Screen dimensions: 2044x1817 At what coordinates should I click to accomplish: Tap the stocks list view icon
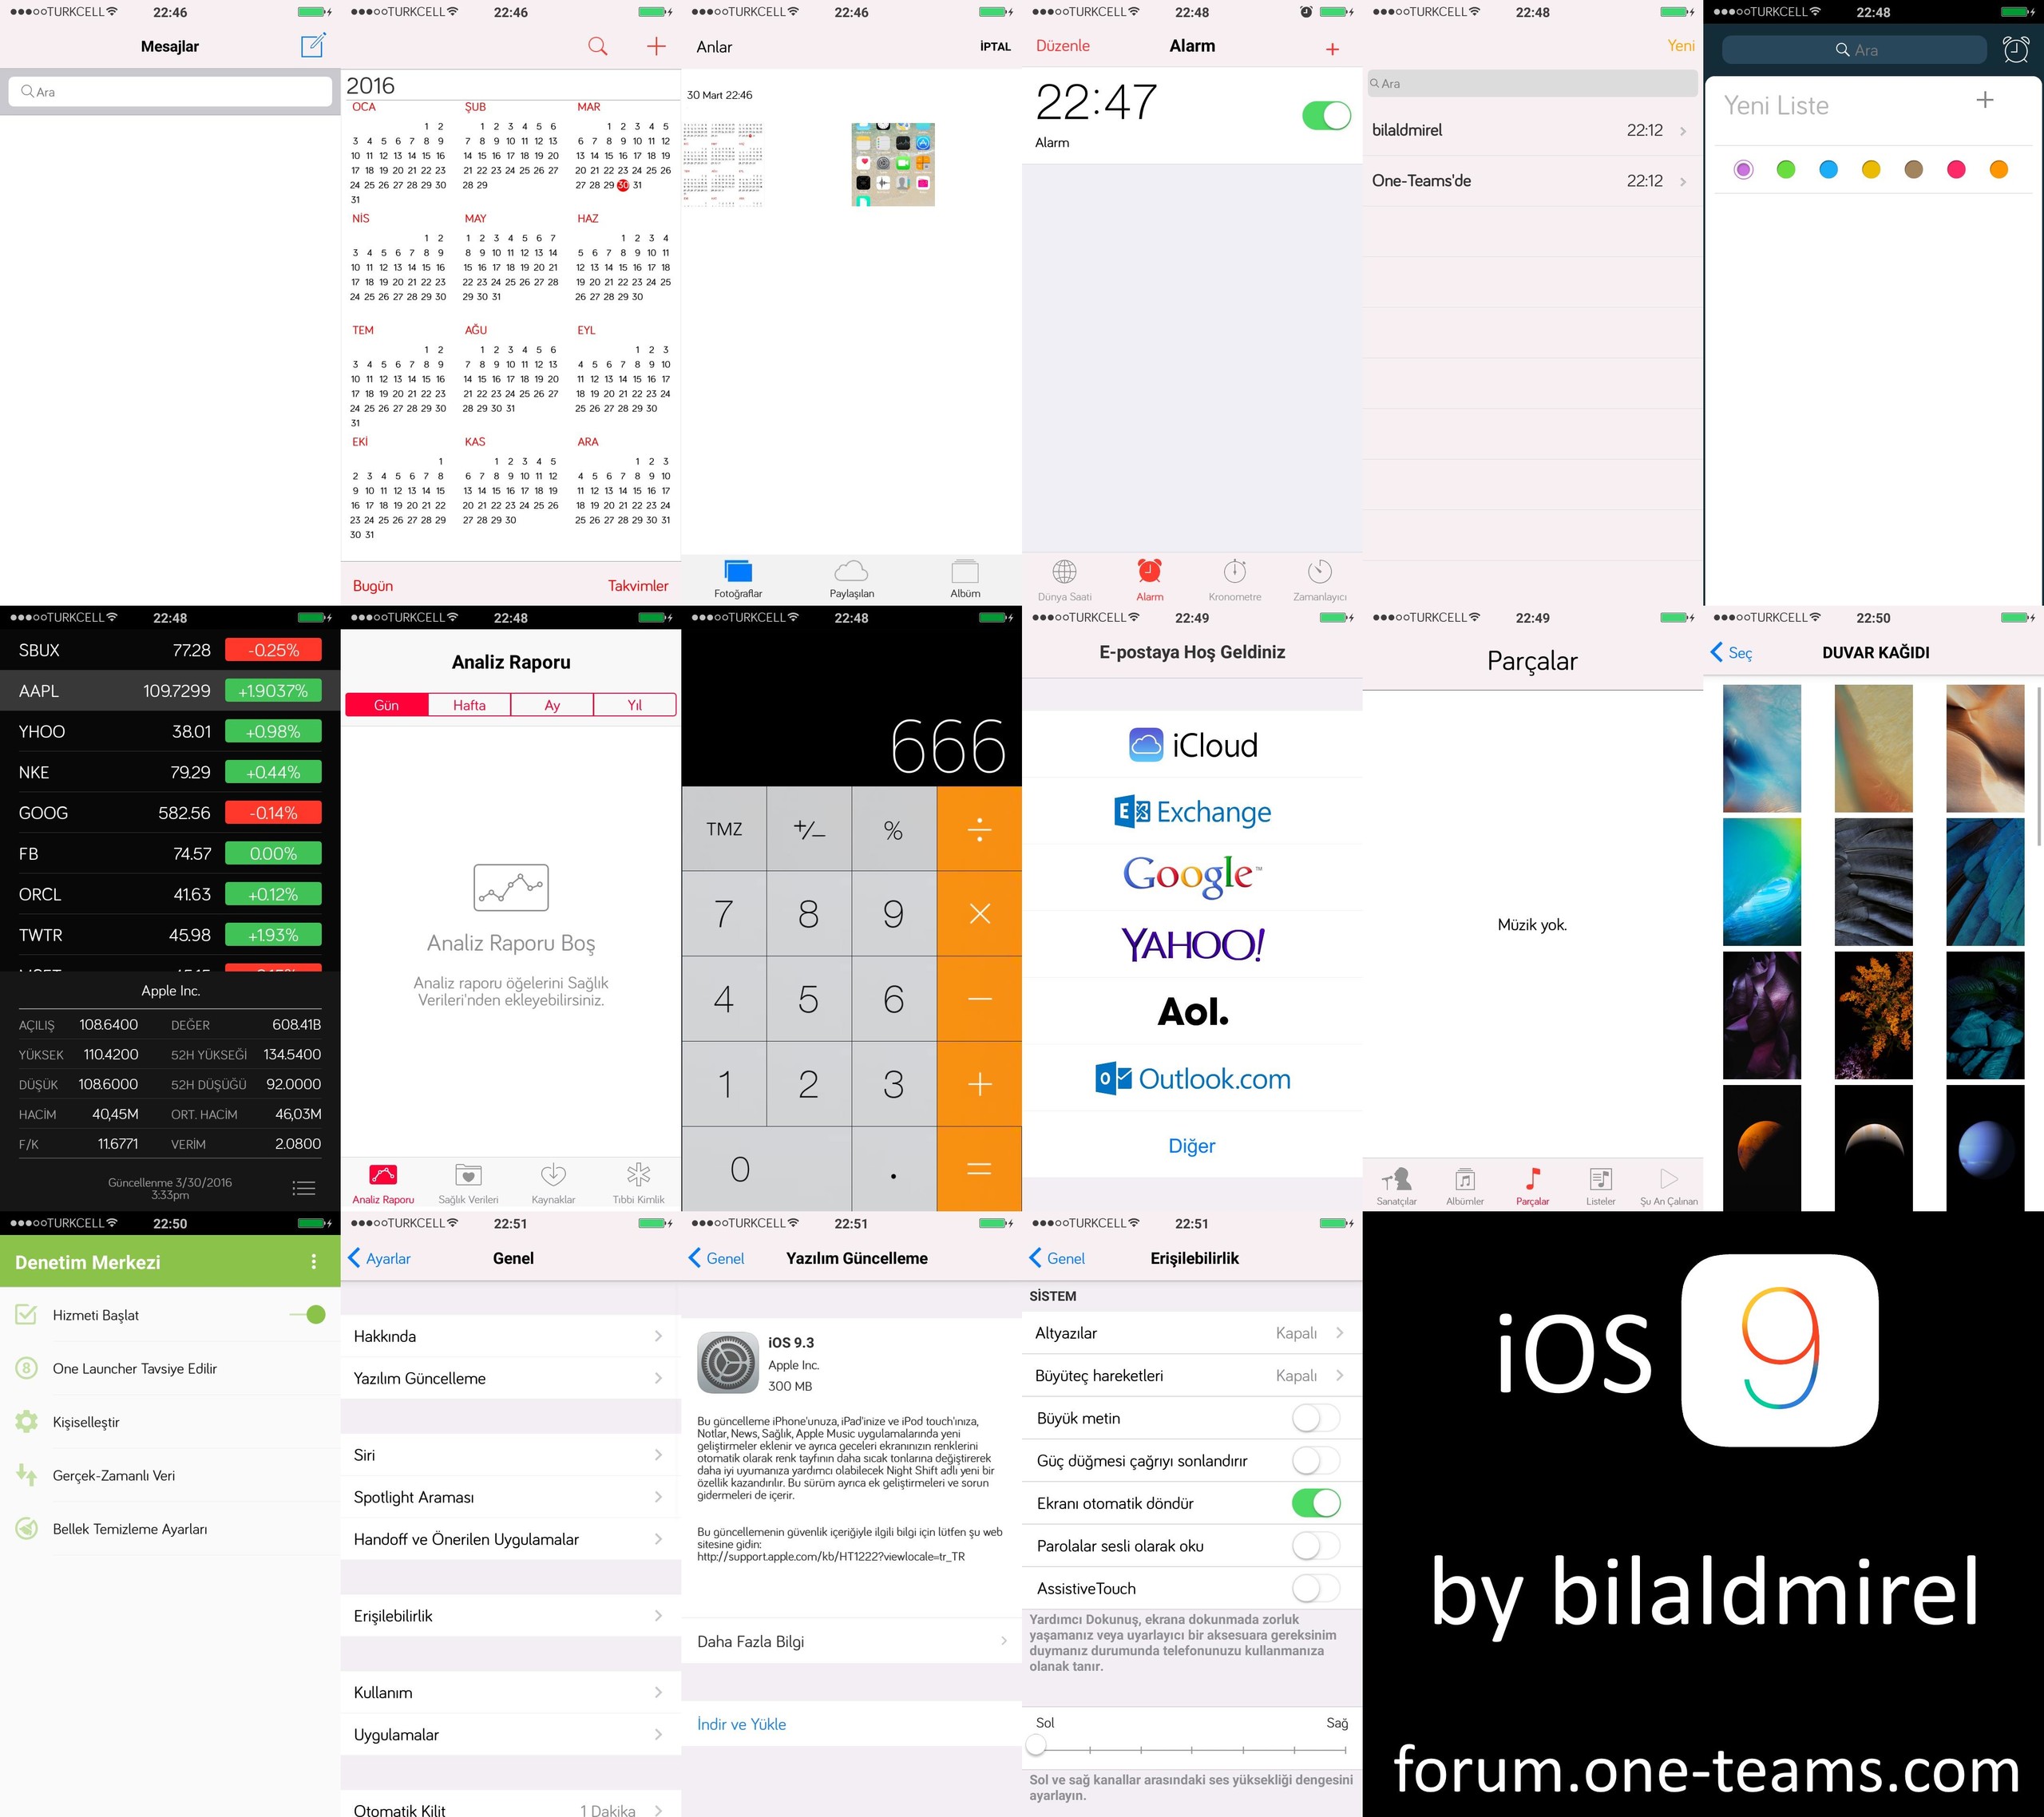(304, 1188)
